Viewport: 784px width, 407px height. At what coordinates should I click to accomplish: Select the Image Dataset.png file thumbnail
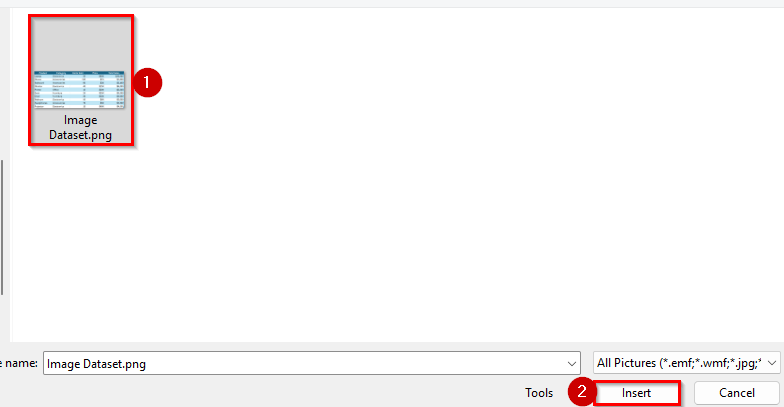tap(80, 80)
